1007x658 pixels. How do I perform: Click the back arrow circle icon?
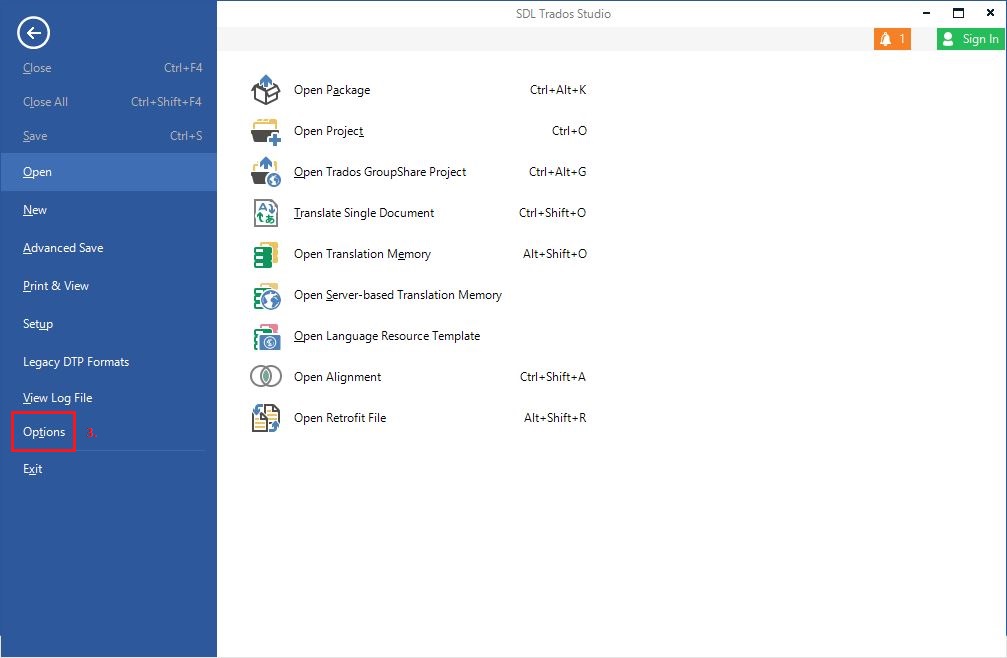(33, 33)
